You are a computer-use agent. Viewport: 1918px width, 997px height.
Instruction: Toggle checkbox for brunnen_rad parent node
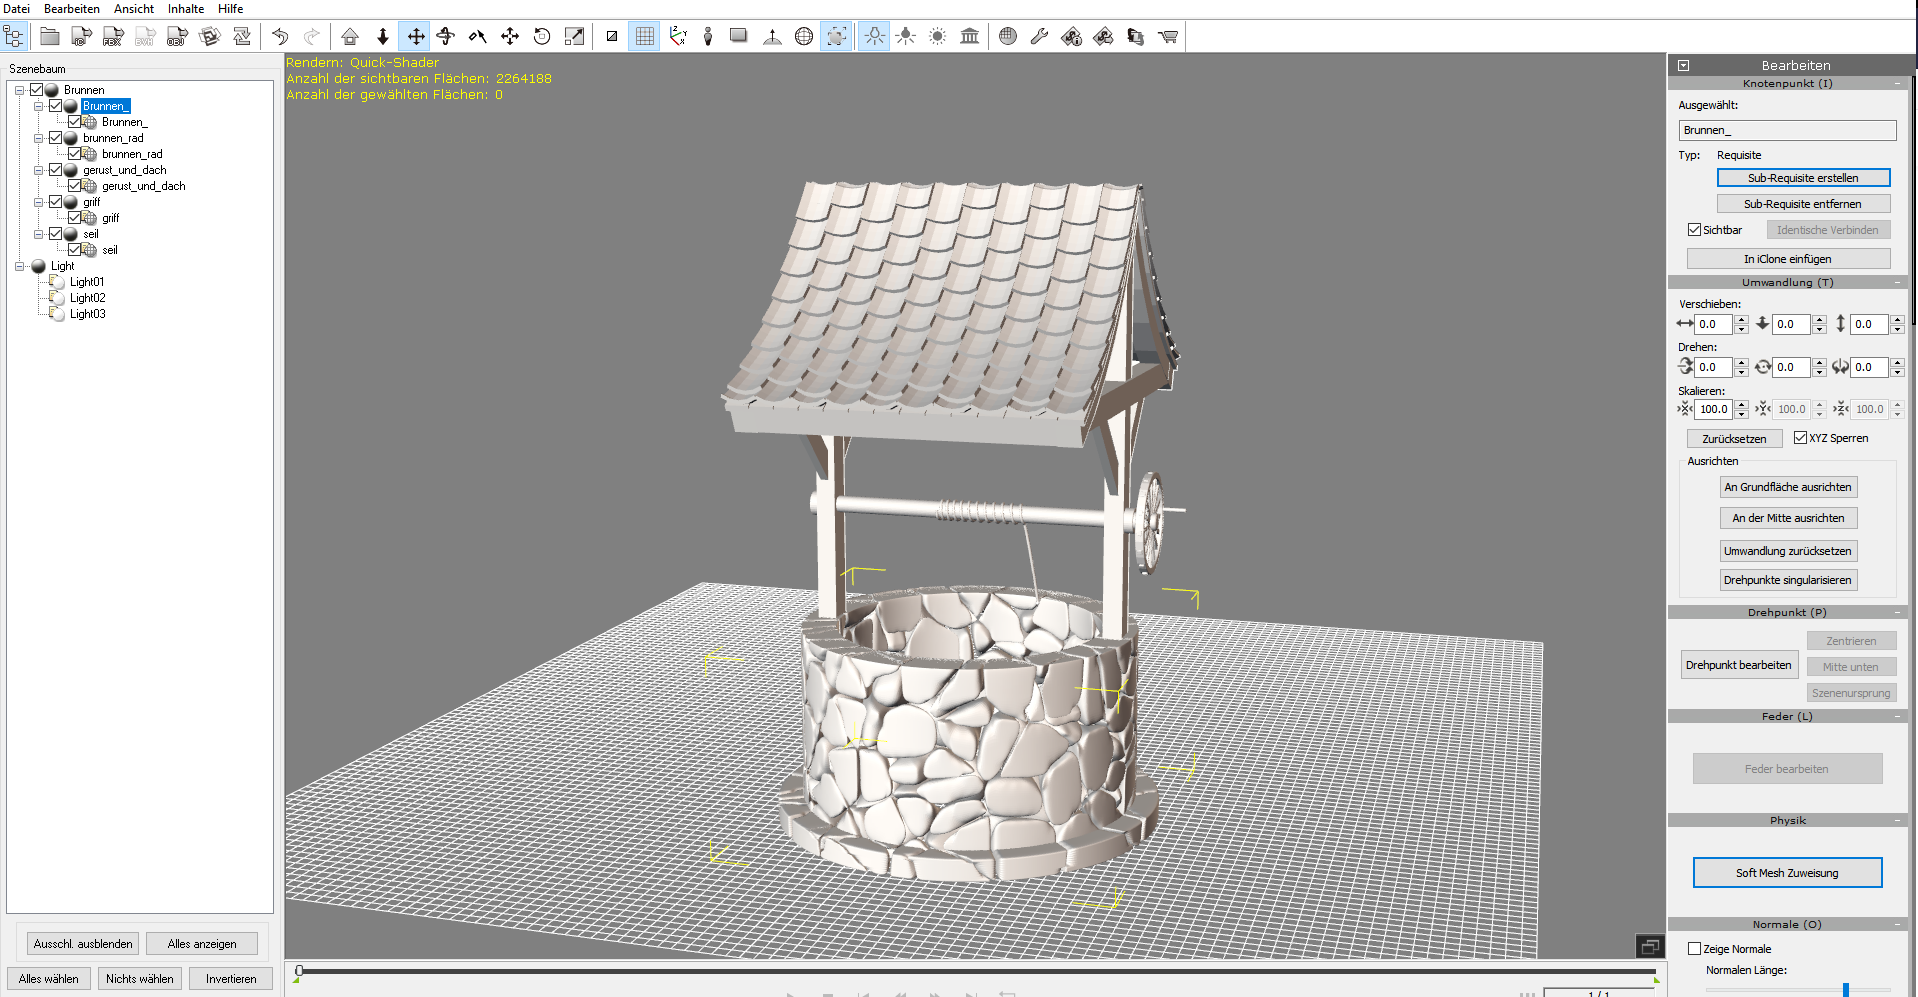[x=56, y=138]
